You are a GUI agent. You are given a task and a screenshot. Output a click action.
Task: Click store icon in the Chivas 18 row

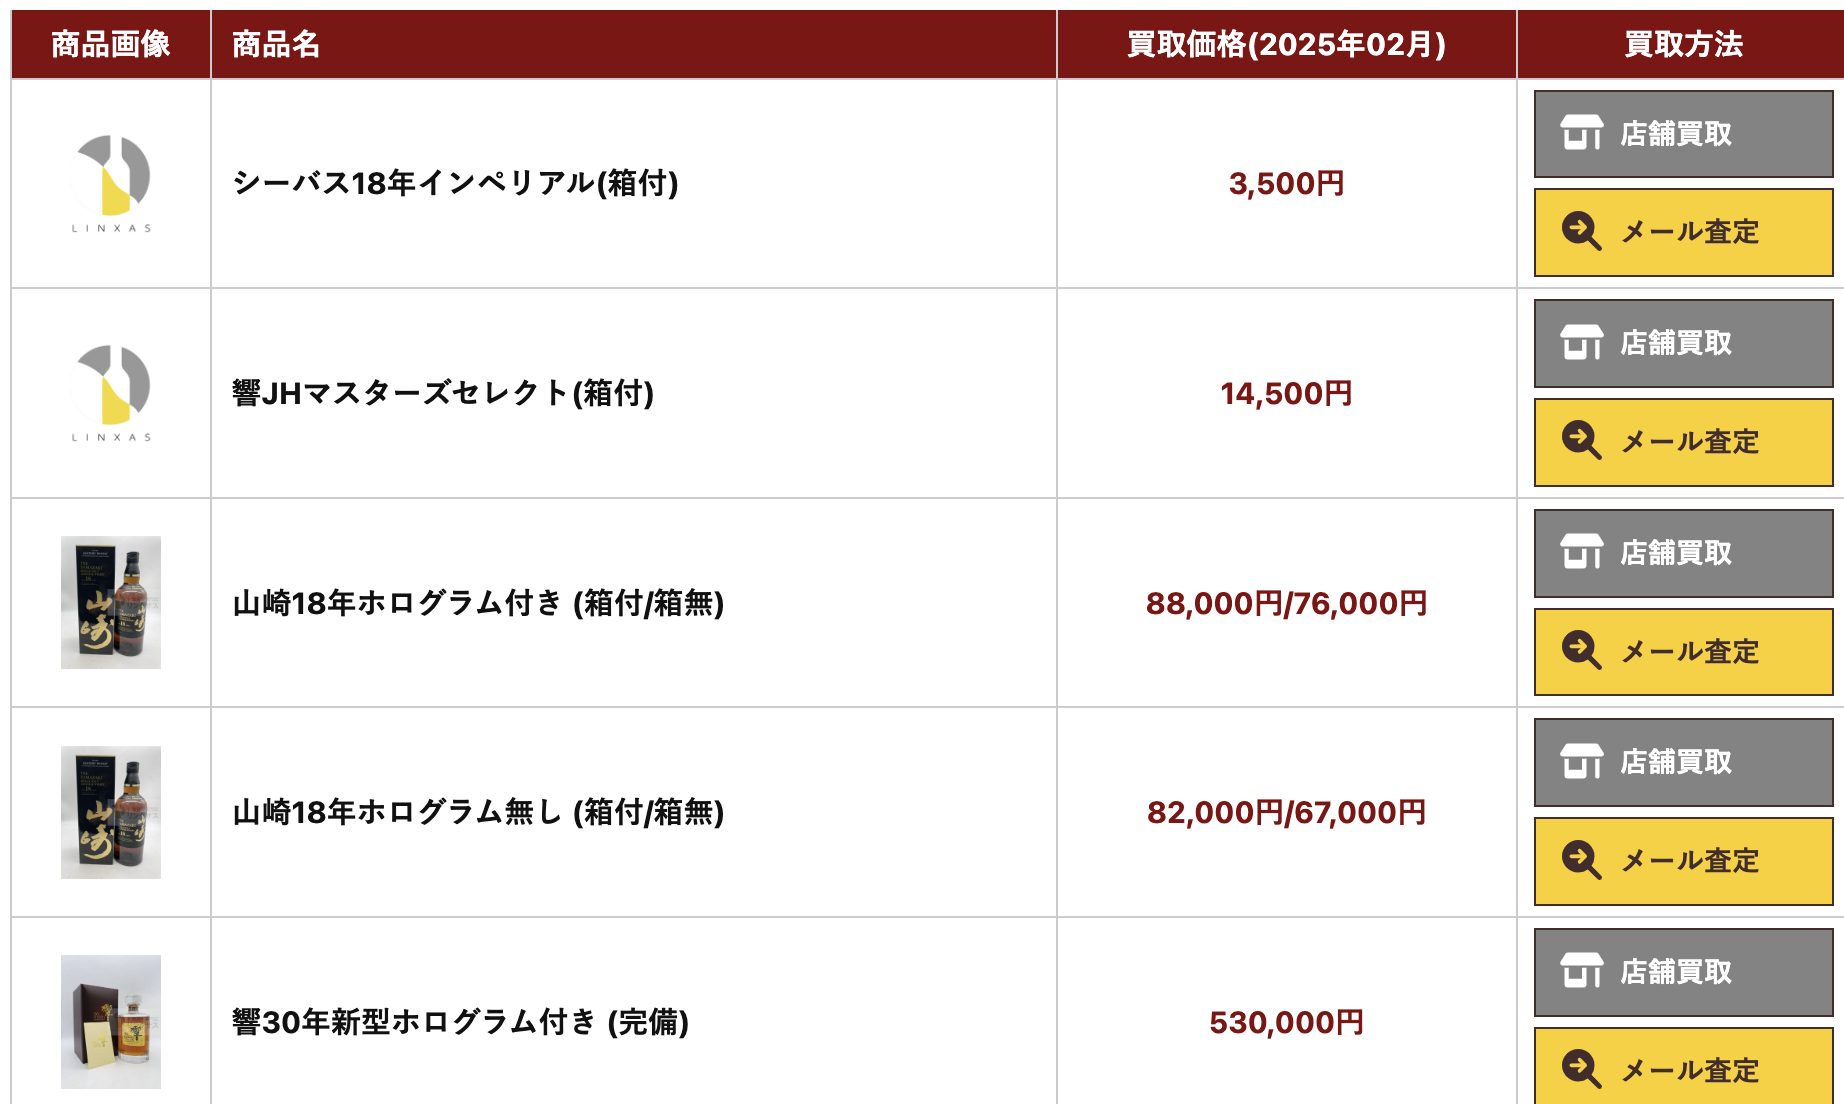pyautogui.click(x=1581, y=133)
